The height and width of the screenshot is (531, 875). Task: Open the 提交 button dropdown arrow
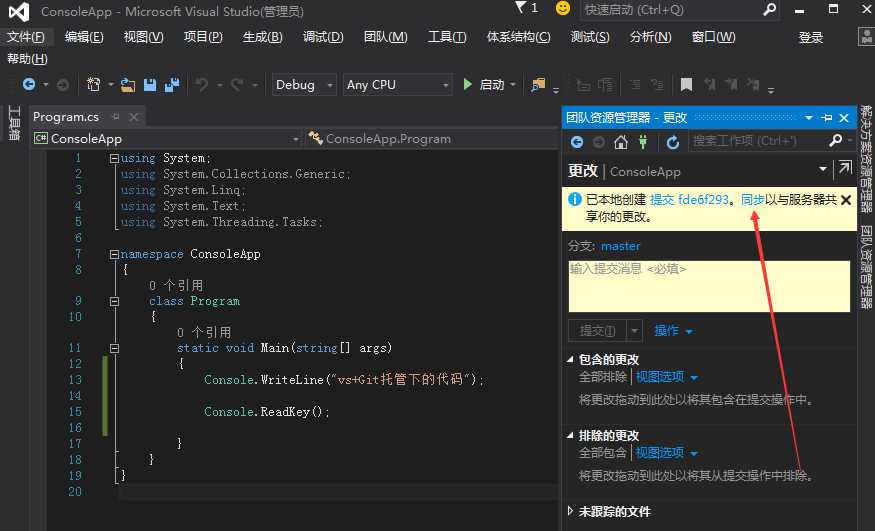coord(634,331)
